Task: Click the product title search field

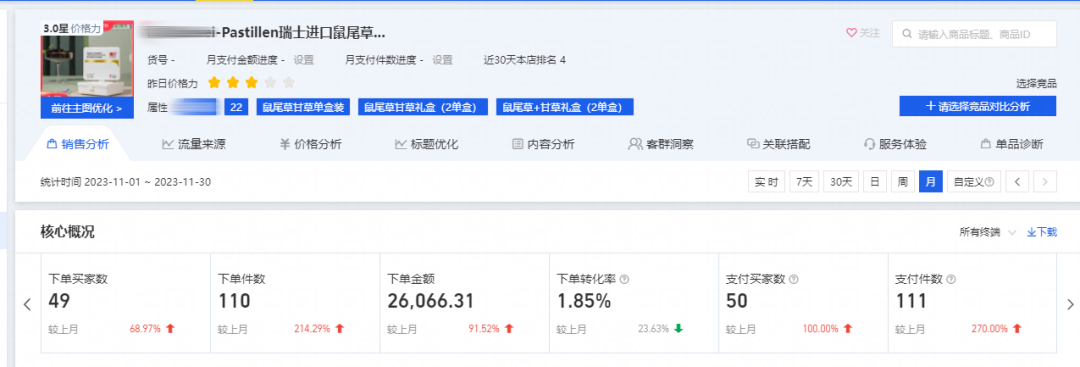Action: tap(974, 34)
